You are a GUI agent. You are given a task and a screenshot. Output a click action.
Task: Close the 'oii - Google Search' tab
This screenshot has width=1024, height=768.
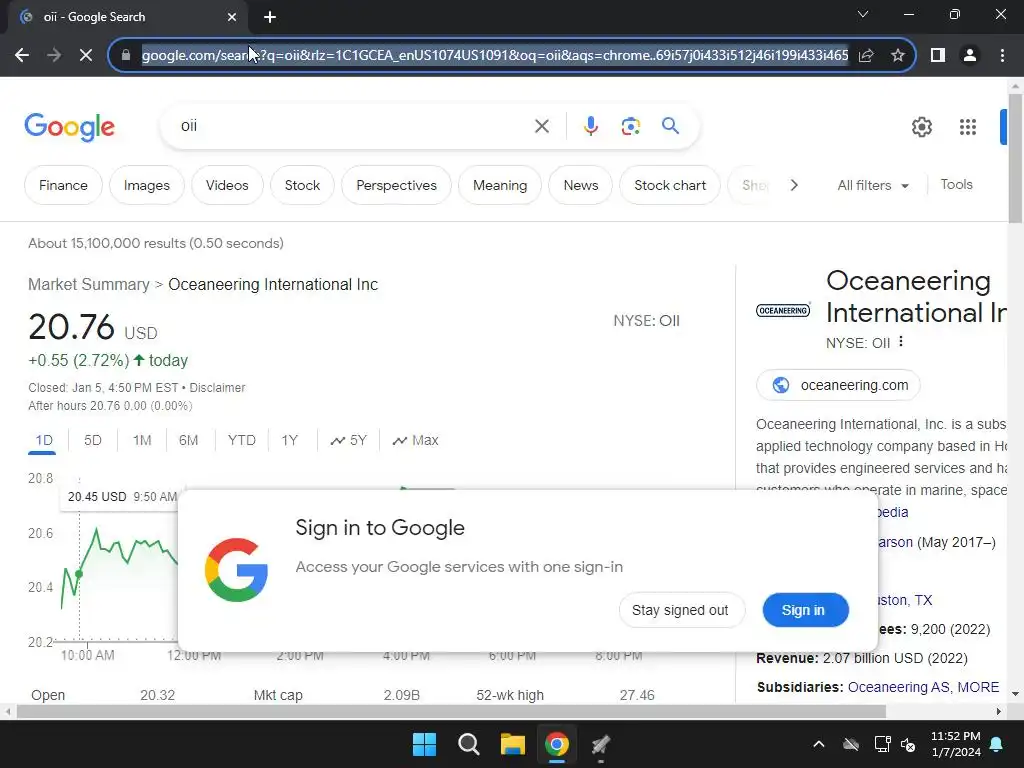232,17
